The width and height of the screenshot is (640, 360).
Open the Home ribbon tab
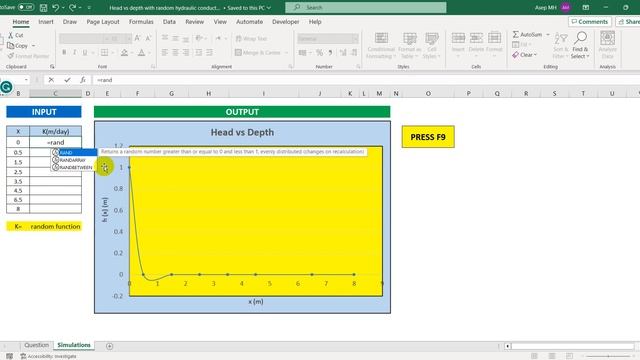point(20,22)
